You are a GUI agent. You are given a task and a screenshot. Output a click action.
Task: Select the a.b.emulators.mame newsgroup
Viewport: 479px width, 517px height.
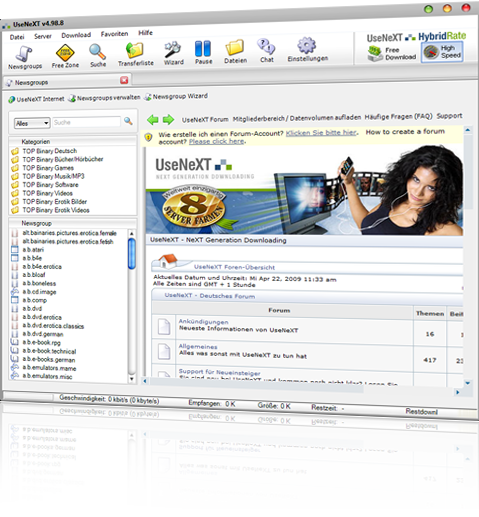(49, 368)
